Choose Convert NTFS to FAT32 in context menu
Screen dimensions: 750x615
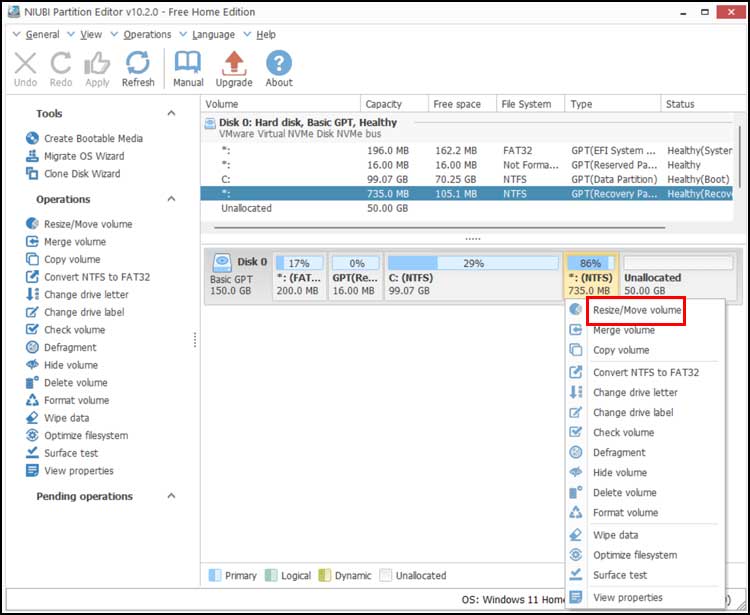645,372
